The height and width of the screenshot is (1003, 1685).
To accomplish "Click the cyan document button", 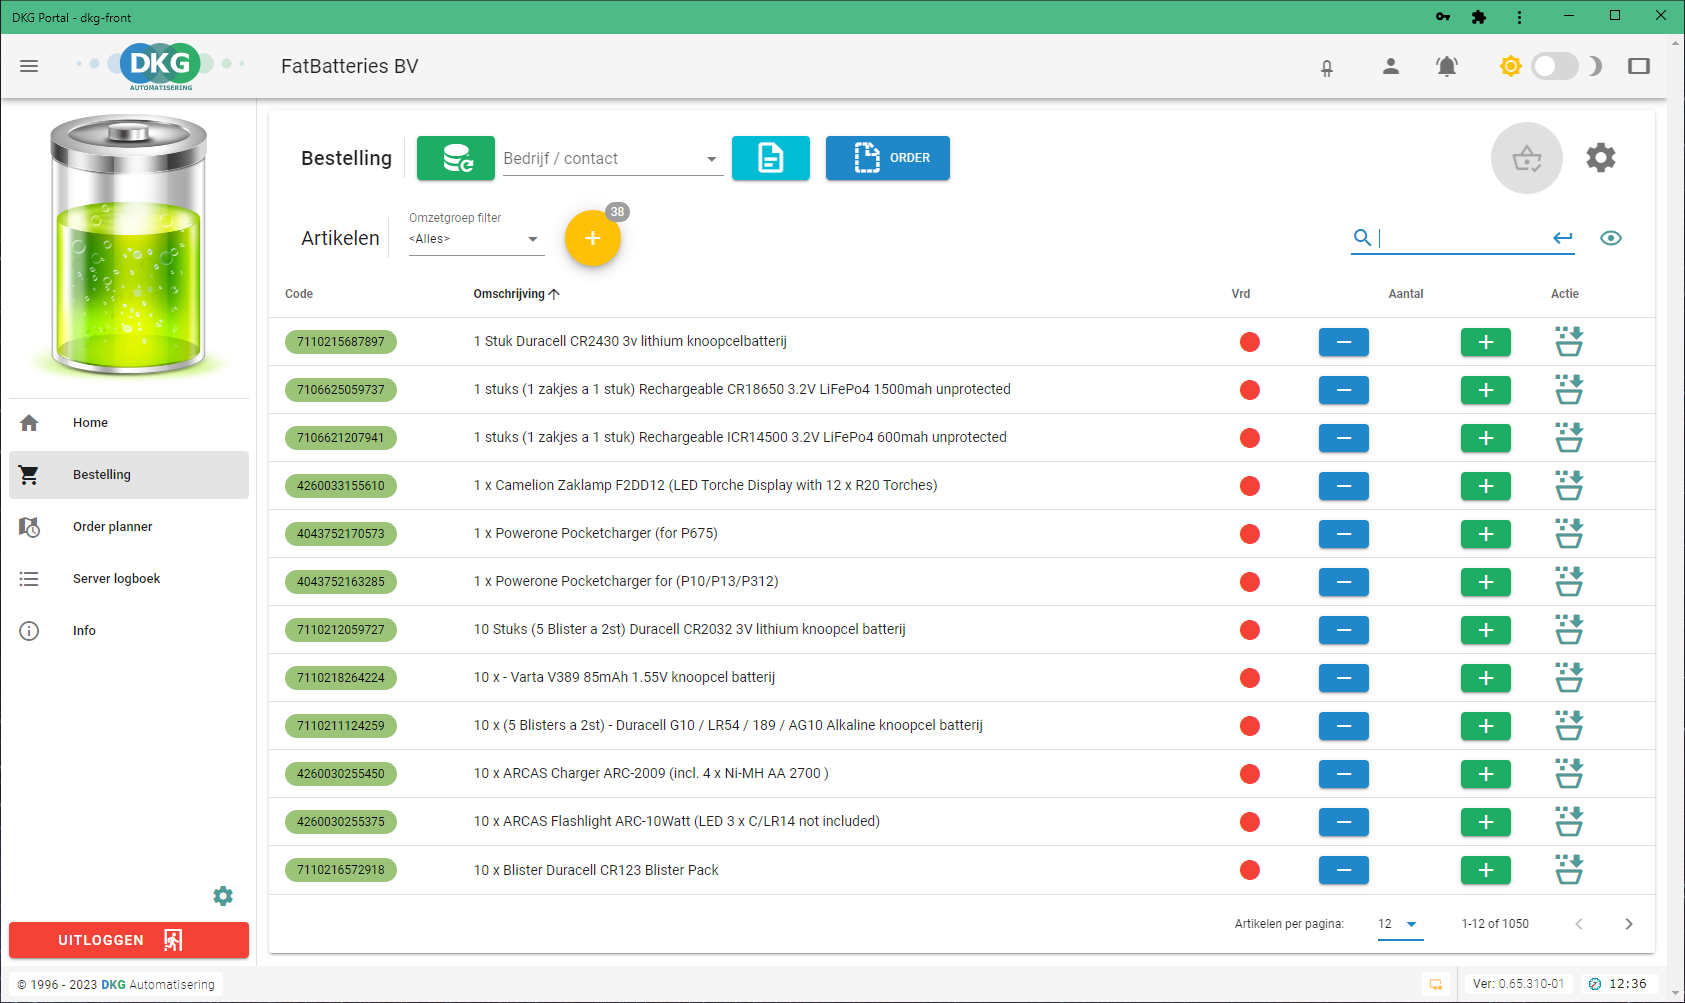I will click(771, 158).
